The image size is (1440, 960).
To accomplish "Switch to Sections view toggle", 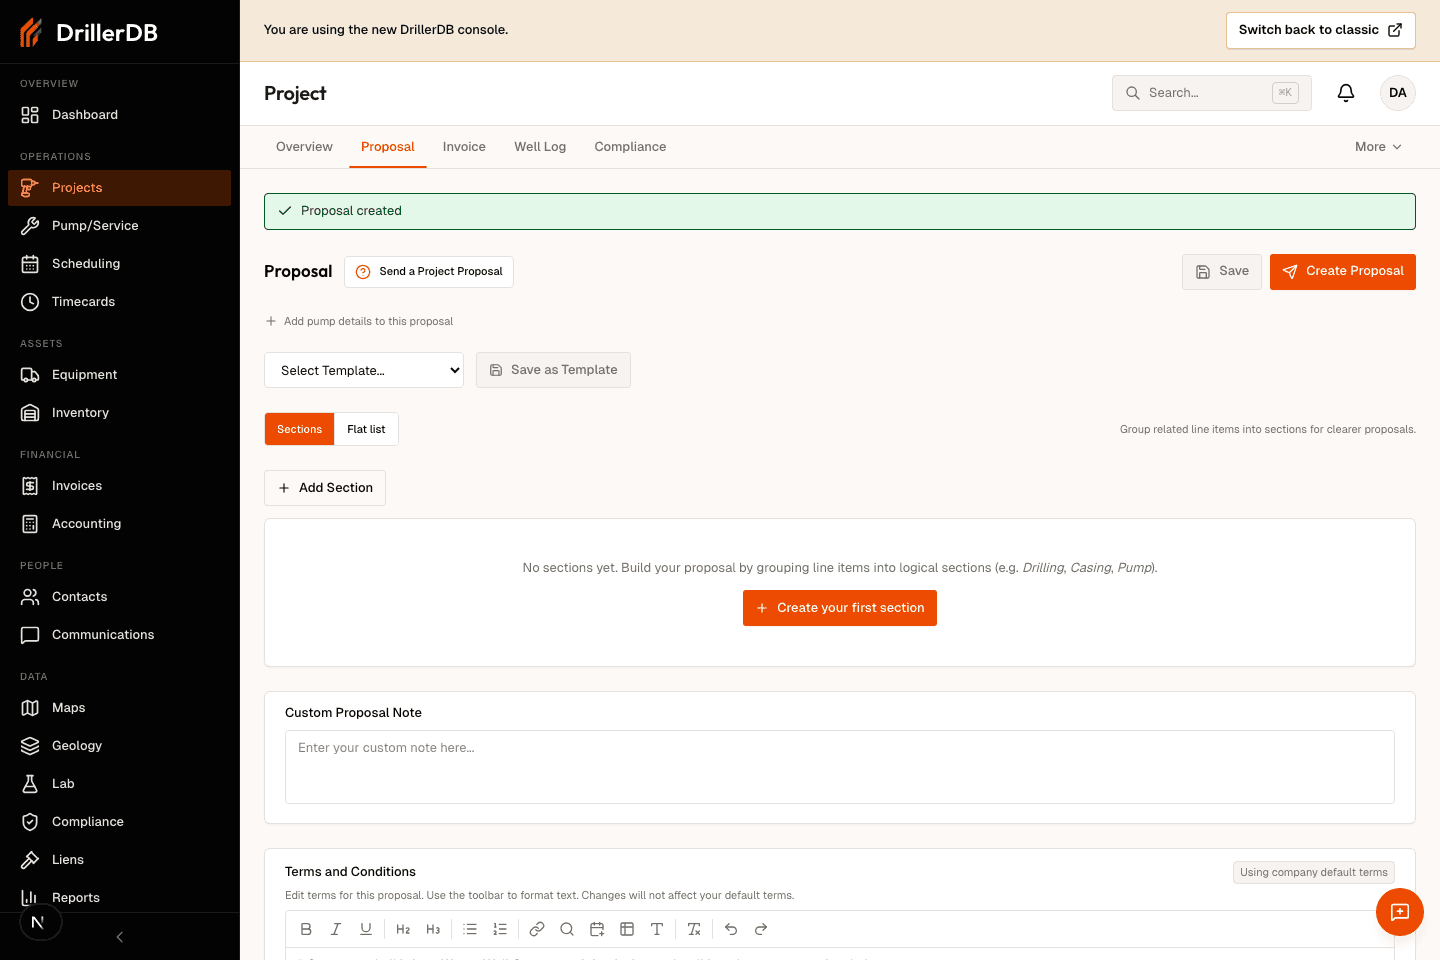I will point(299,429).
